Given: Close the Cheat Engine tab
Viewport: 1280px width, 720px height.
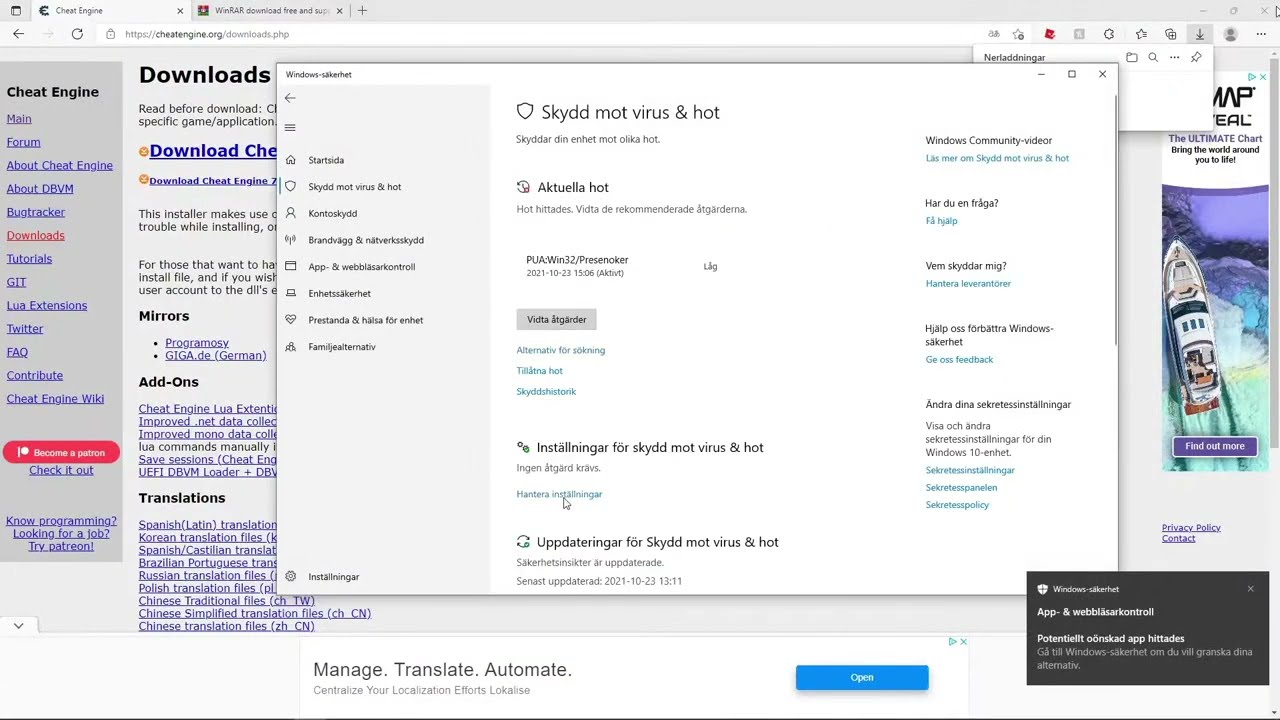Looking at the screenshot, I should (x=180, y=11).
